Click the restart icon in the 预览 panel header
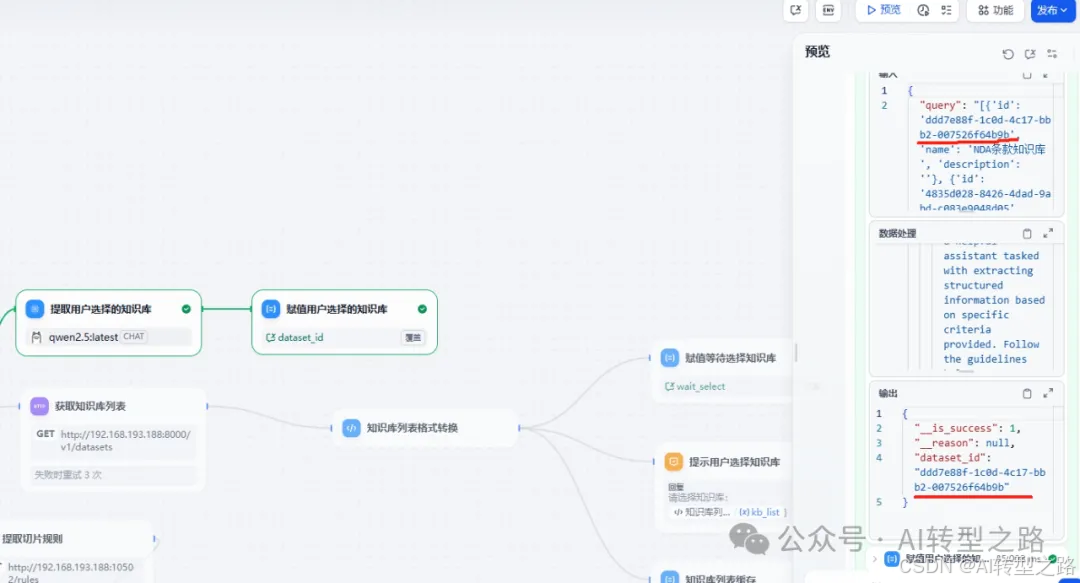The height and width of the screenshot is (583, 1080). (1008, 54)
